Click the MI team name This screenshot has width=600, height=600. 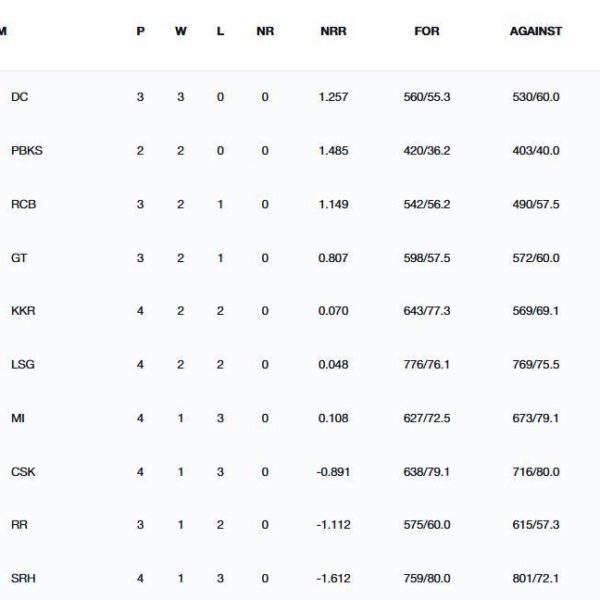pos(17,418)
